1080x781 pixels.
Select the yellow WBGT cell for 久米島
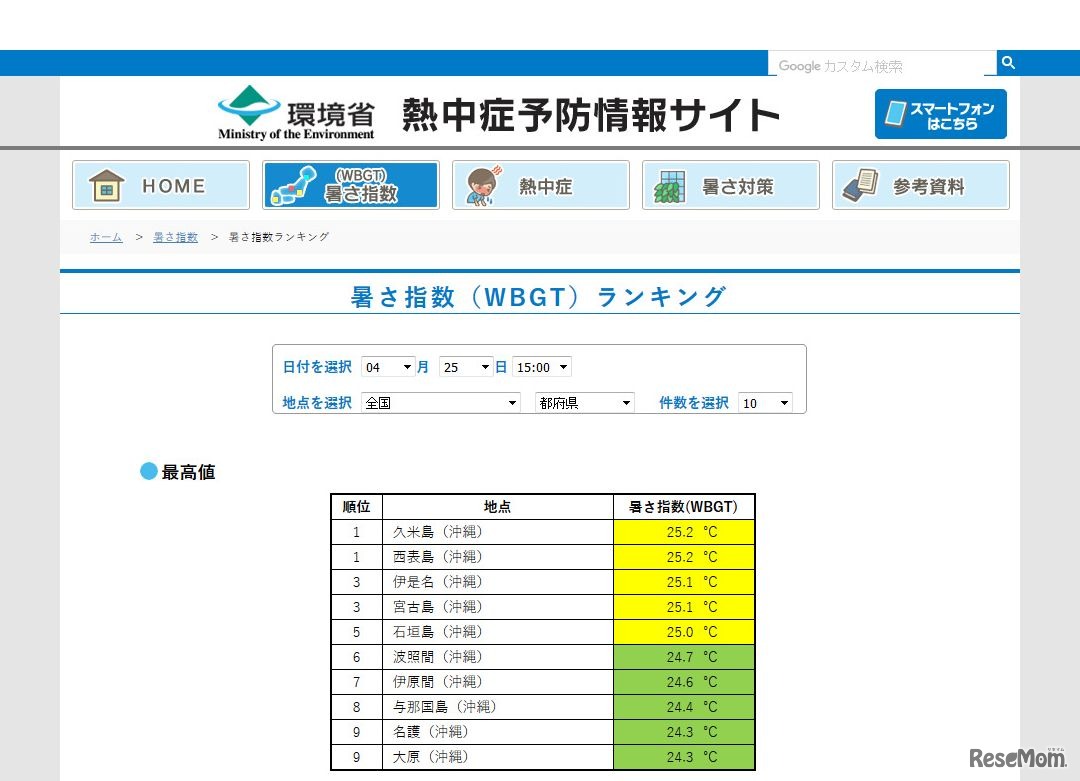(683, 532)
